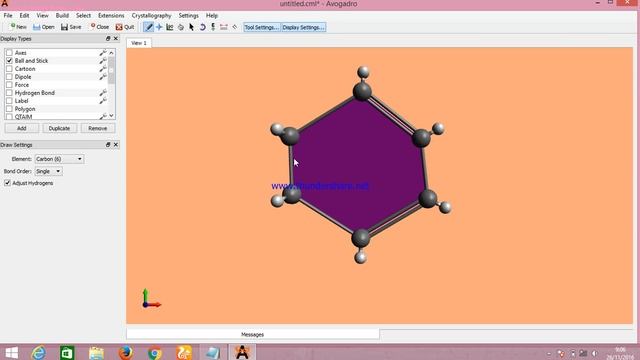The height and width of the screenshot is (360, 640).
Task: Click the Add display type button
Action: tap(22, 128)
